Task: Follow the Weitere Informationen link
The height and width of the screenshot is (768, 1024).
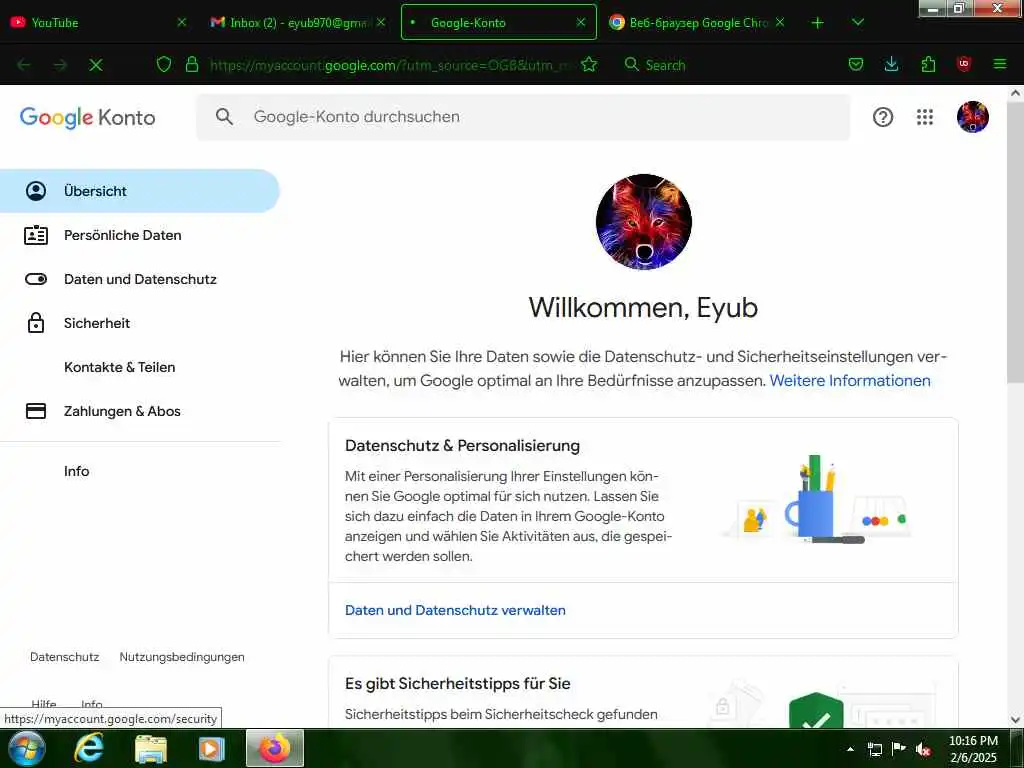Action: pyautogui.click(x=850, y=381)
